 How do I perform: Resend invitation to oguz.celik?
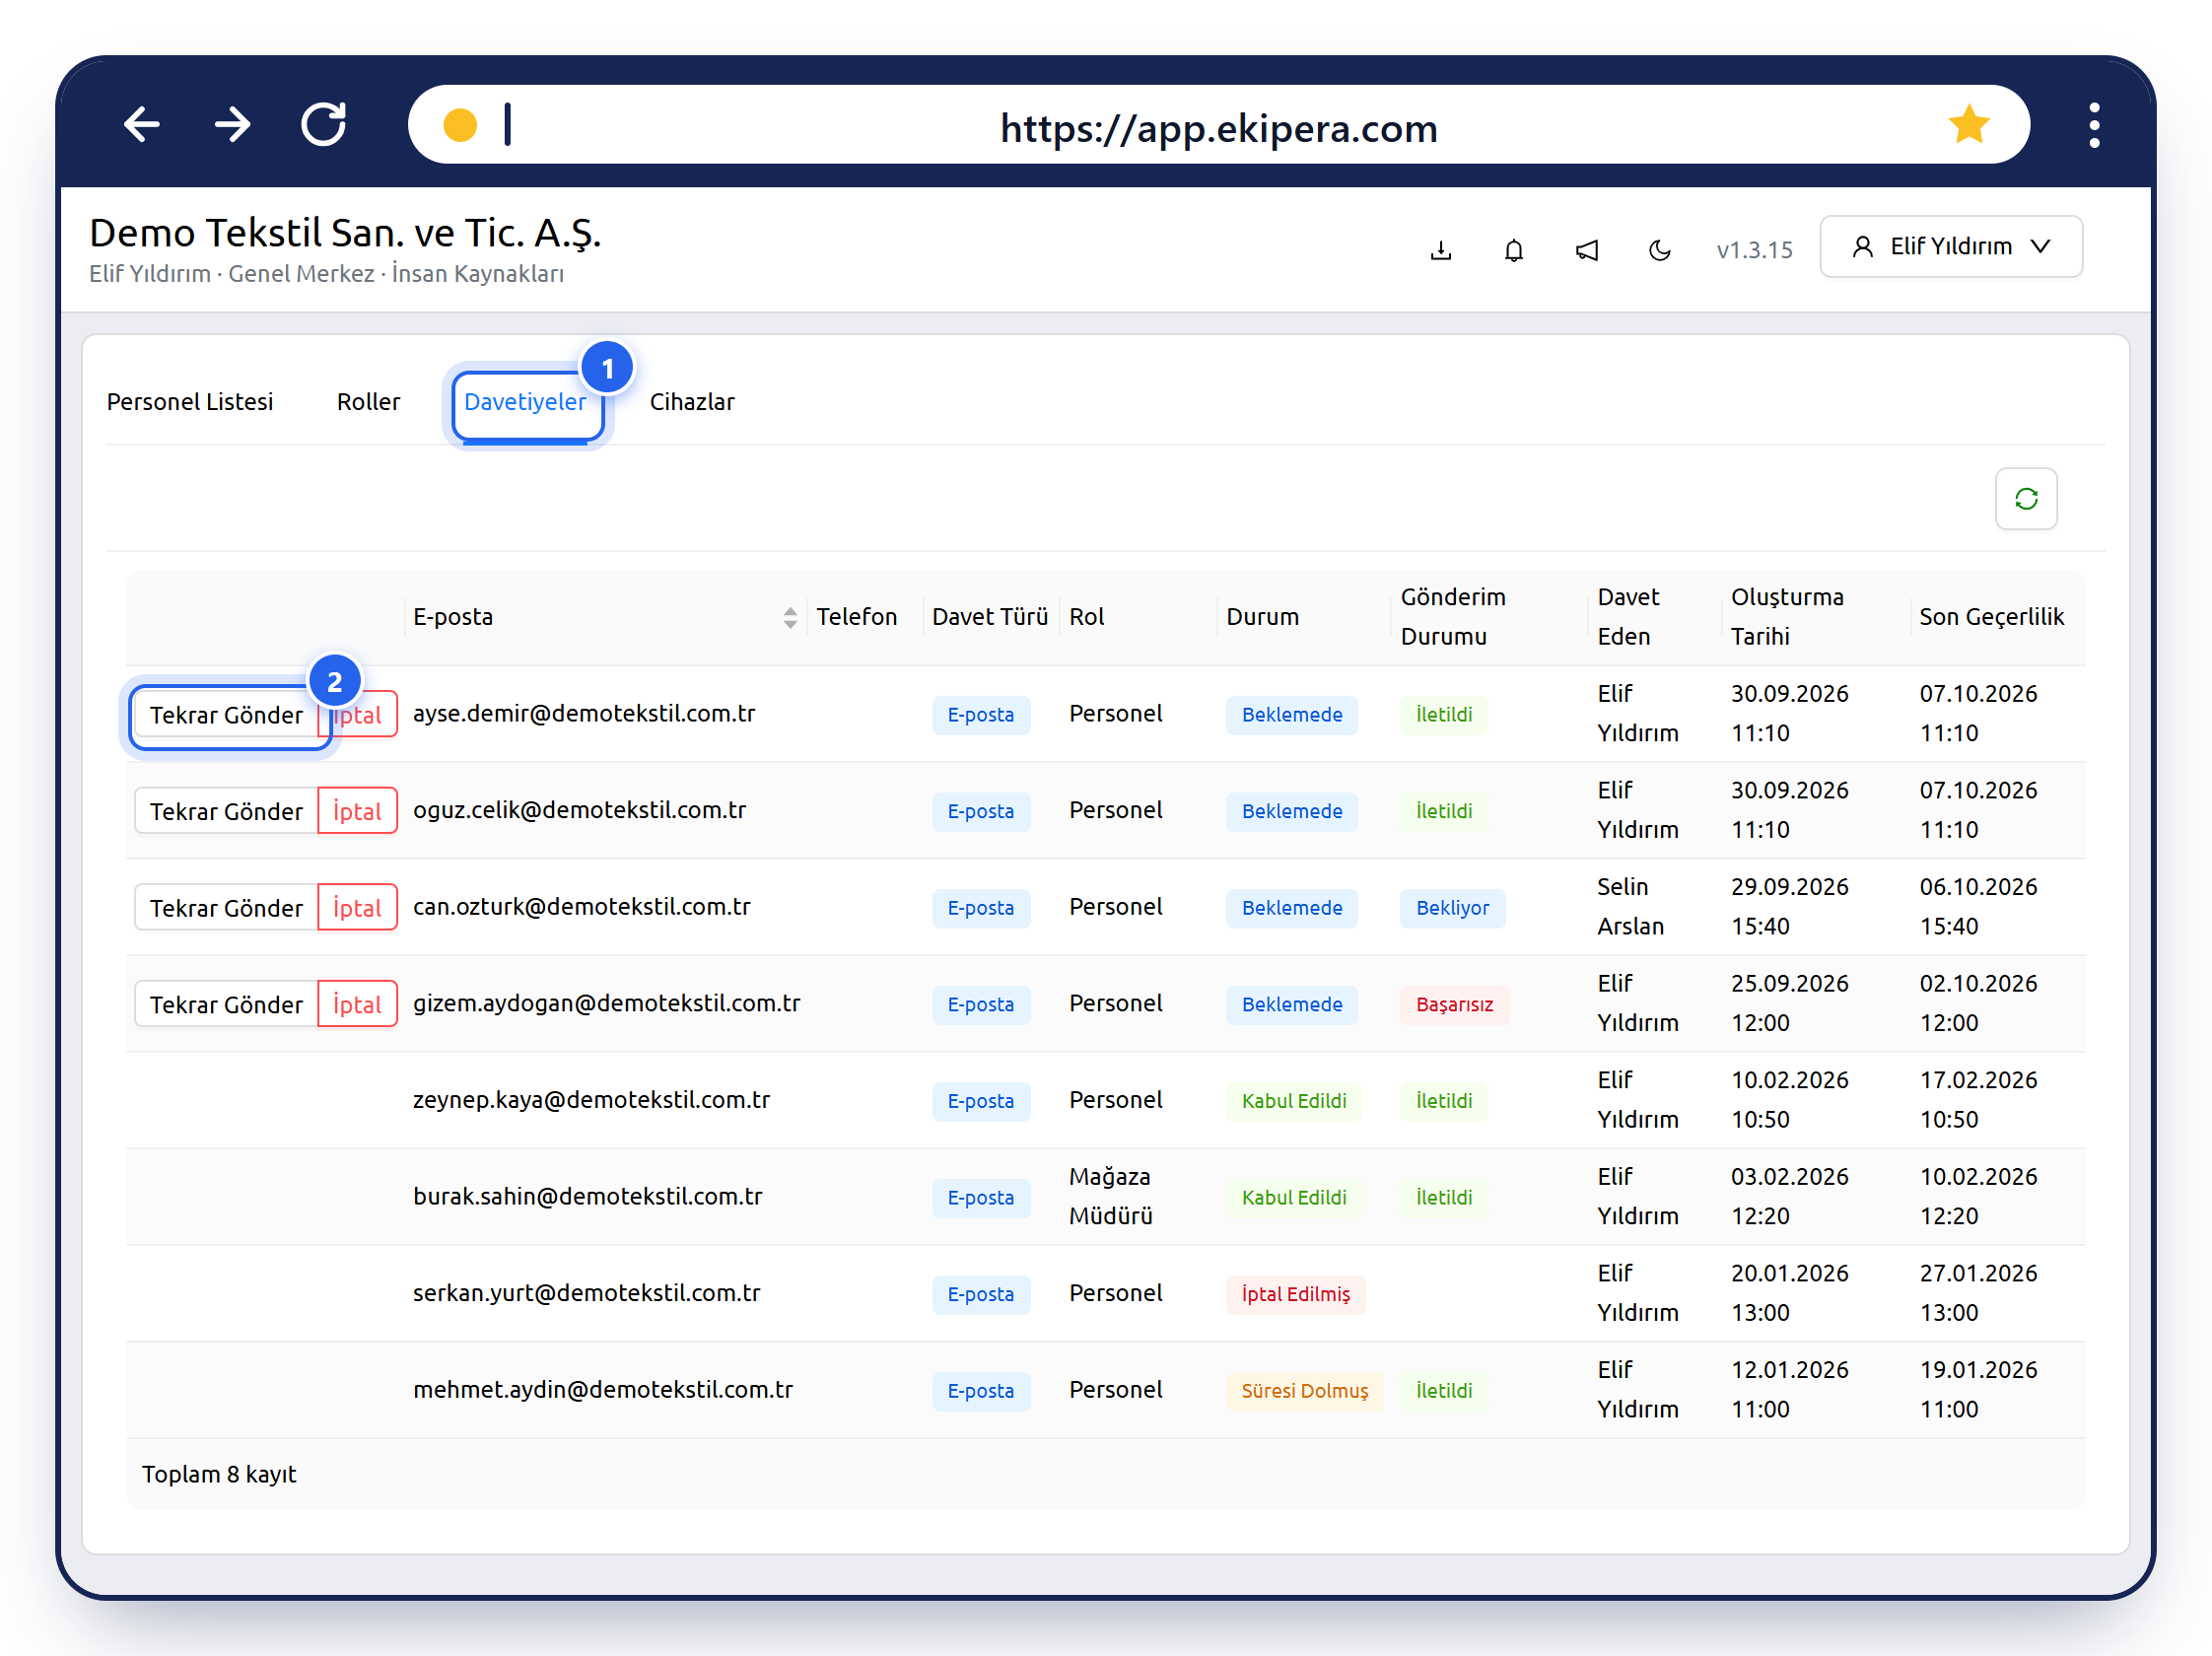coord(226,811)
